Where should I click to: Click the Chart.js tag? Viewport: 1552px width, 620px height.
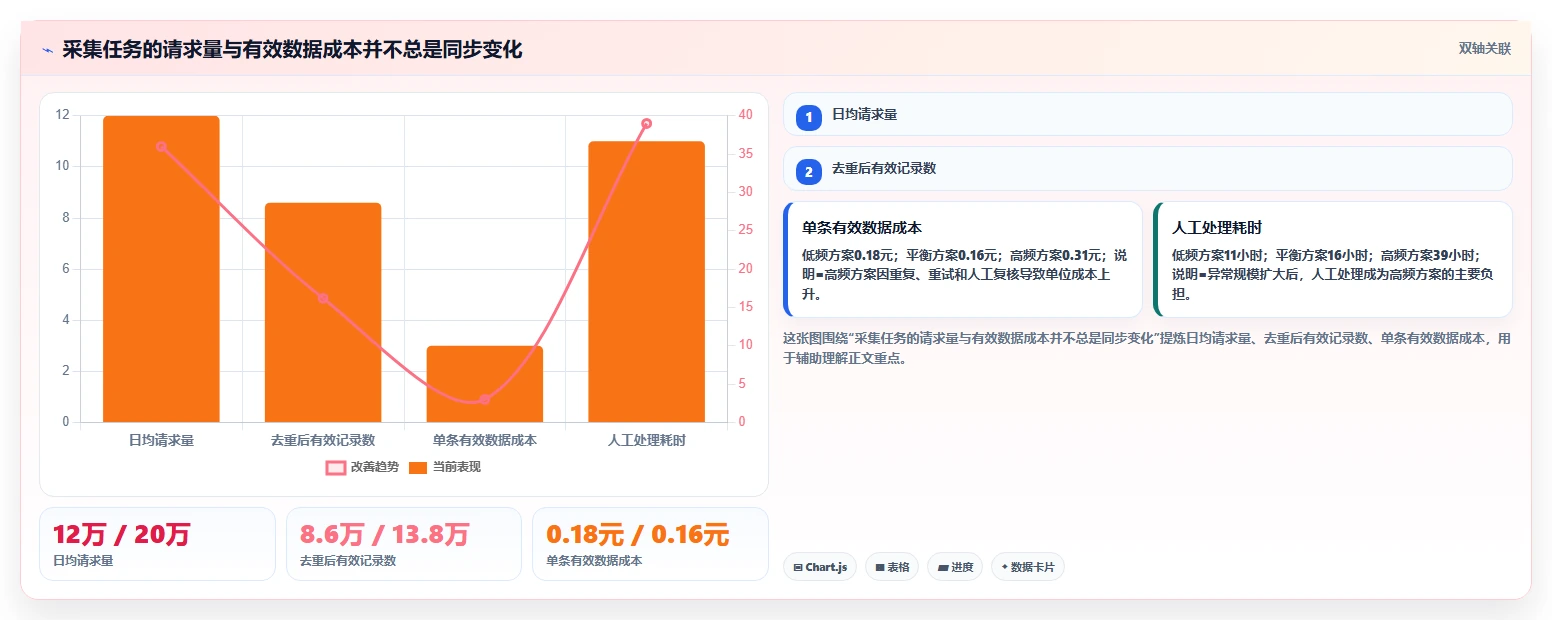pos(819,567)
